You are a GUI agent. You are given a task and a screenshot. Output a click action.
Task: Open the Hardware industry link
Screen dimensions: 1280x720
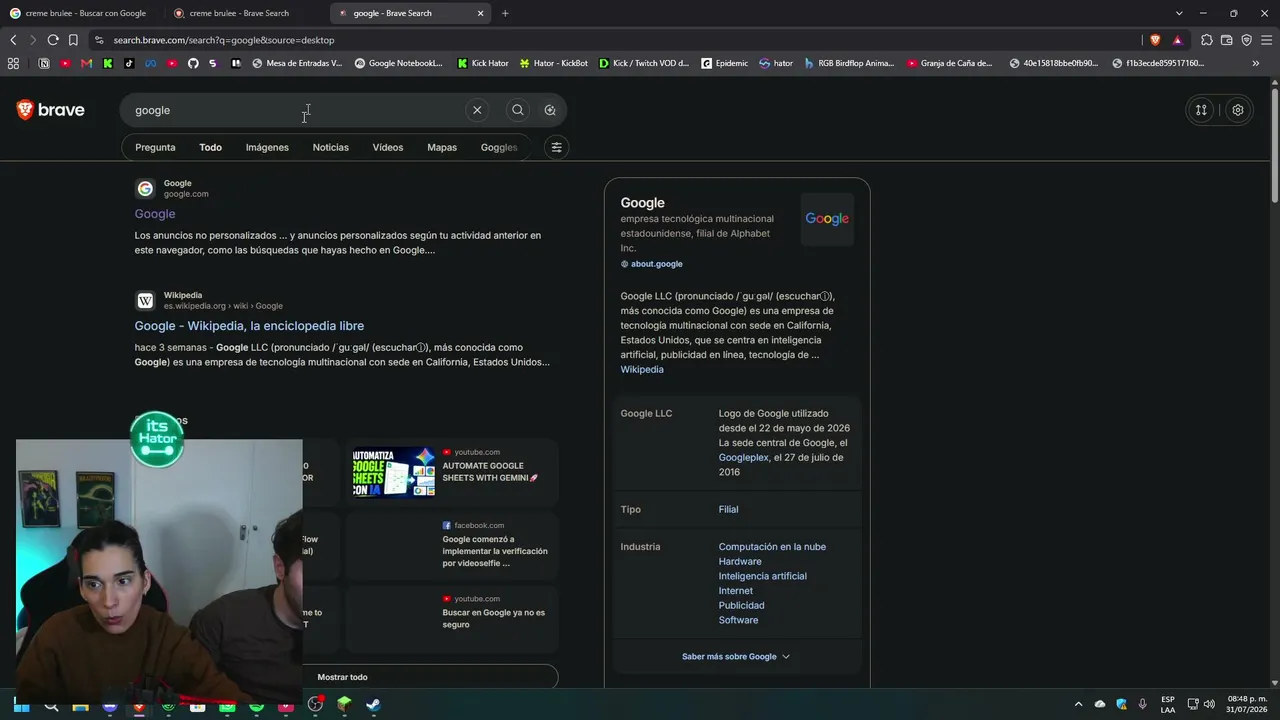click(740, 562)
